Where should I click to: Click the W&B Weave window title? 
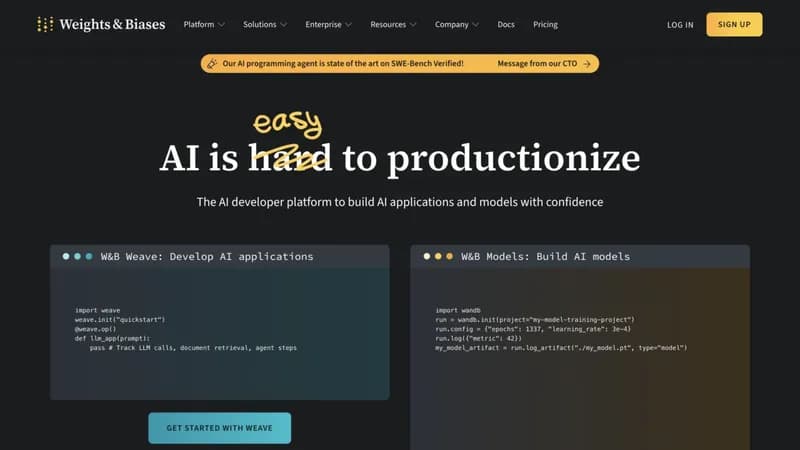click(x=207, y=257)
